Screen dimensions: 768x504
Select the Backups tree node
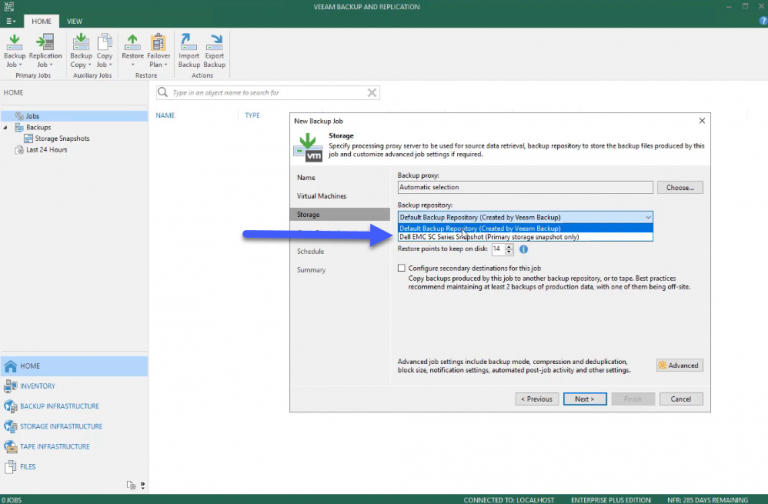tap(39, 127)
